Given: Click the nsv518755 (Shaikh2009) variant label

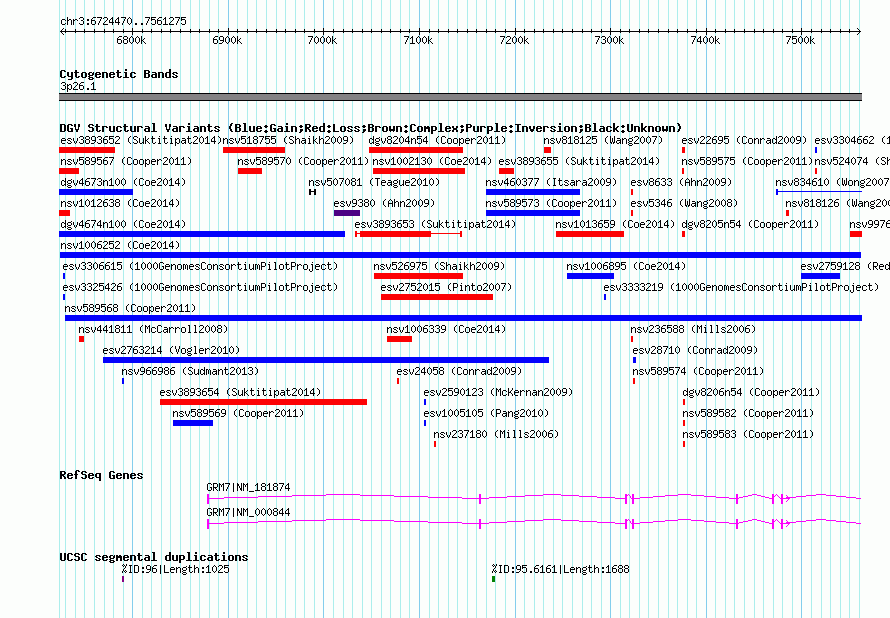Looking at the screenshot, I should 288,140.
